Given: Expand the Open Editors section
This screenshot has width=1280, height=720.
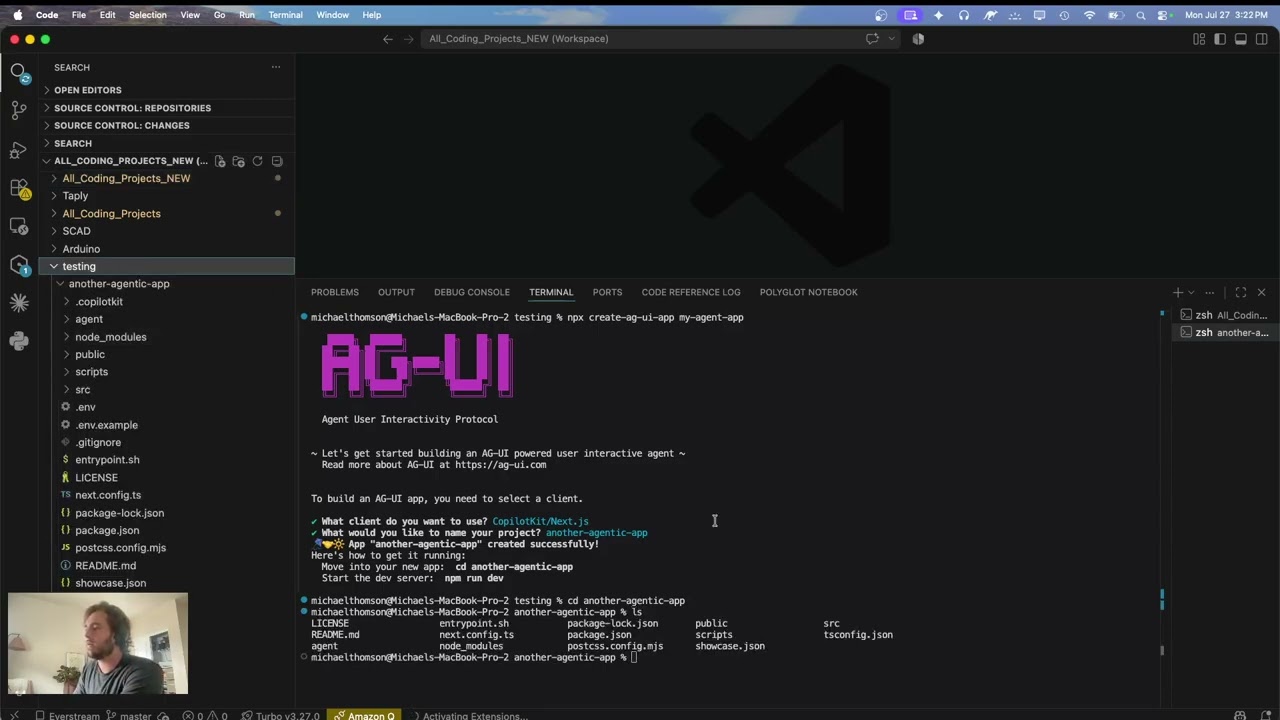Looking at the screenshot, I should tap(166, 90).
